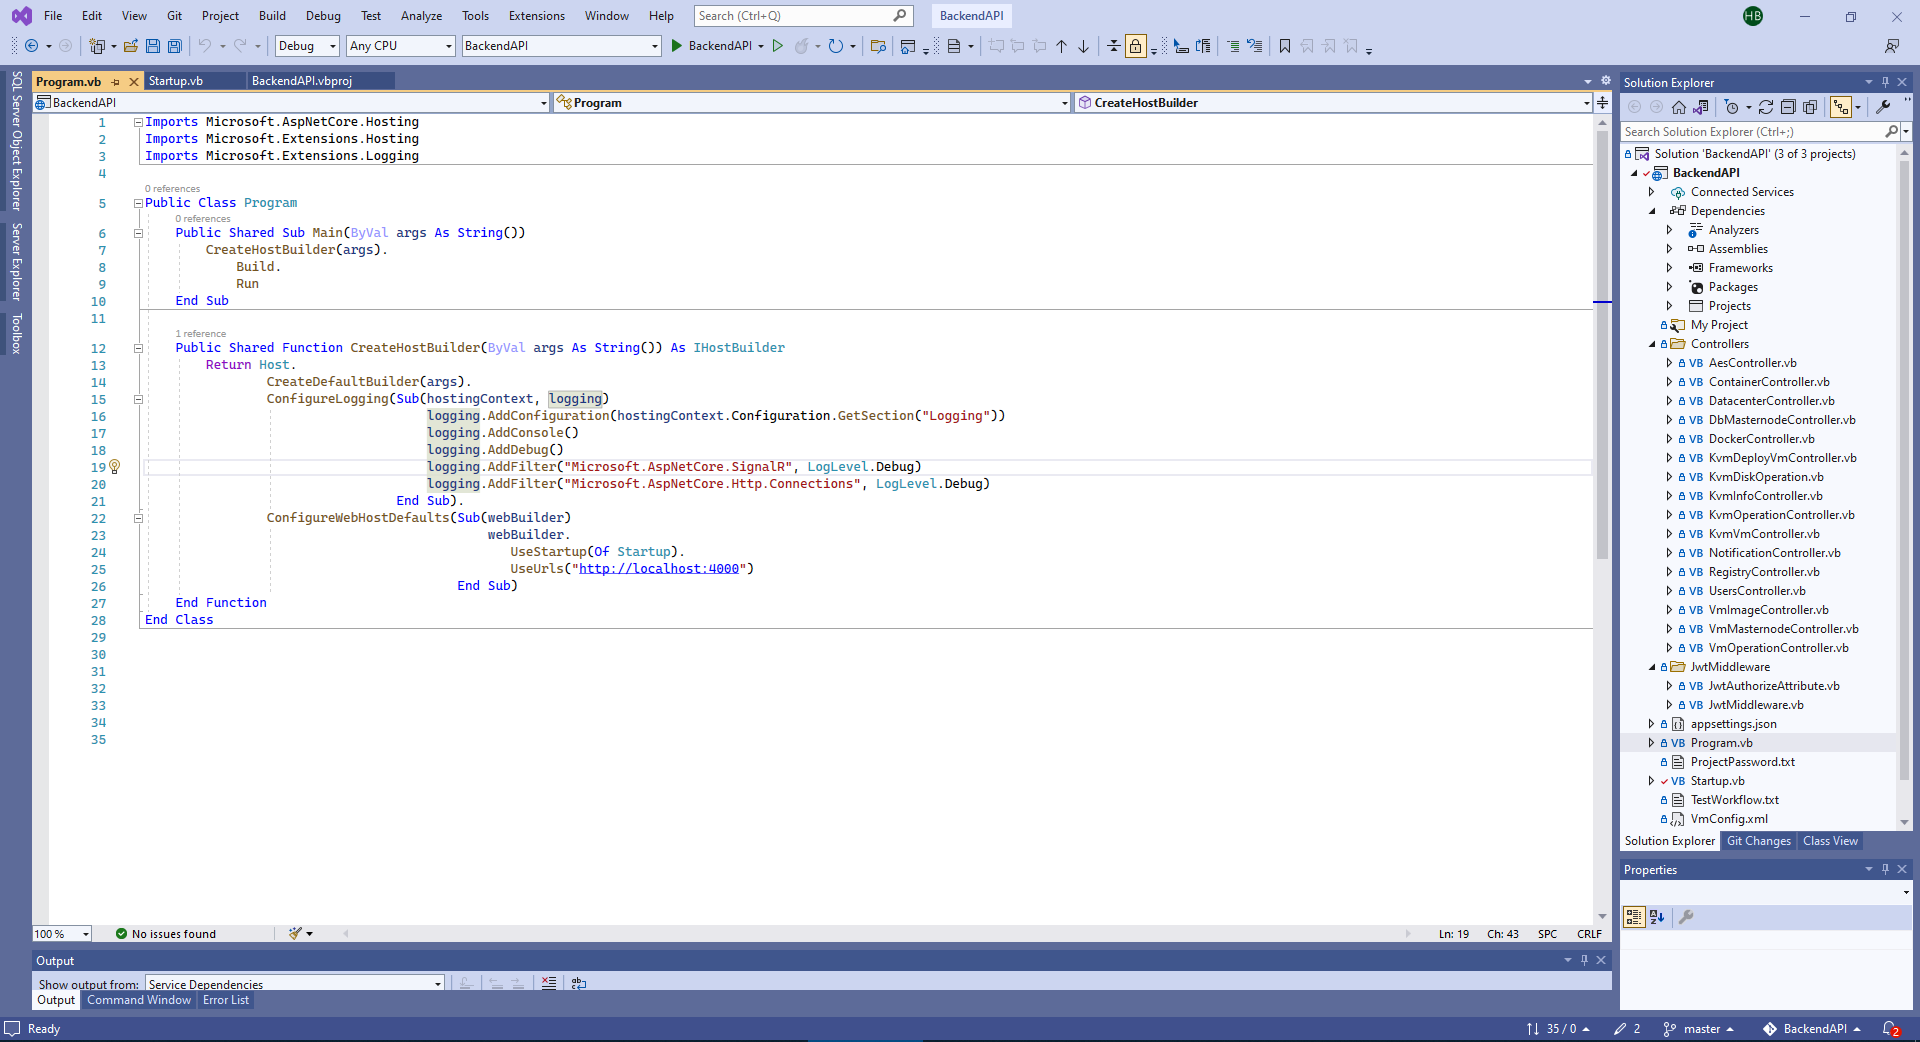1920x1042 pixels.
Task: Open Show output from dropdown
Action: click(294, 984)
